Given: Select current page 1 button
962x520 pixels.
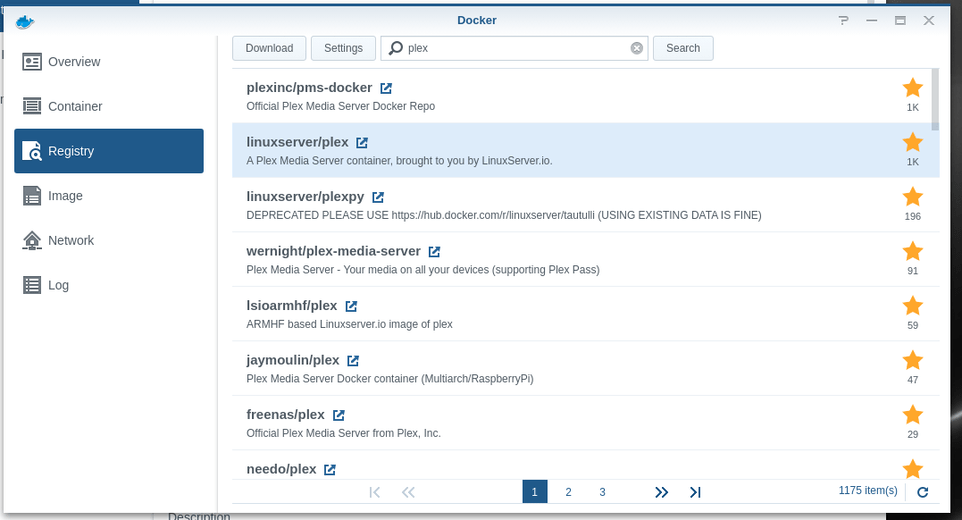Looking at the screenshot, I should coord(535,492).
